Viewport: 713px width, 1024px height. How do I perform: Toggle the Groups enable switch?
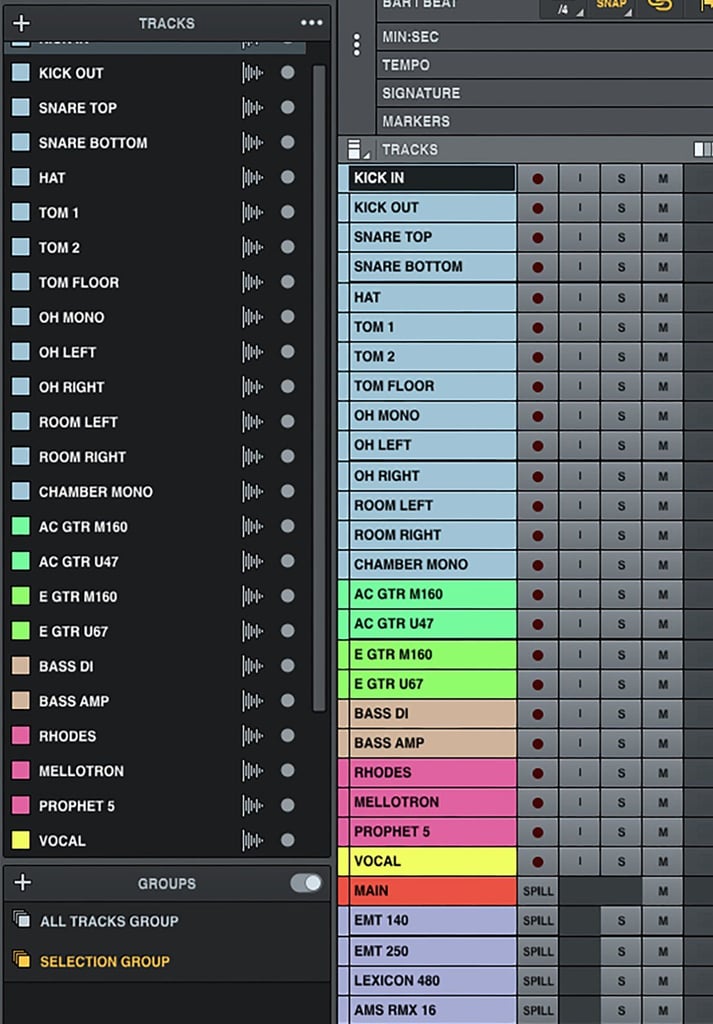pos(306,883)
